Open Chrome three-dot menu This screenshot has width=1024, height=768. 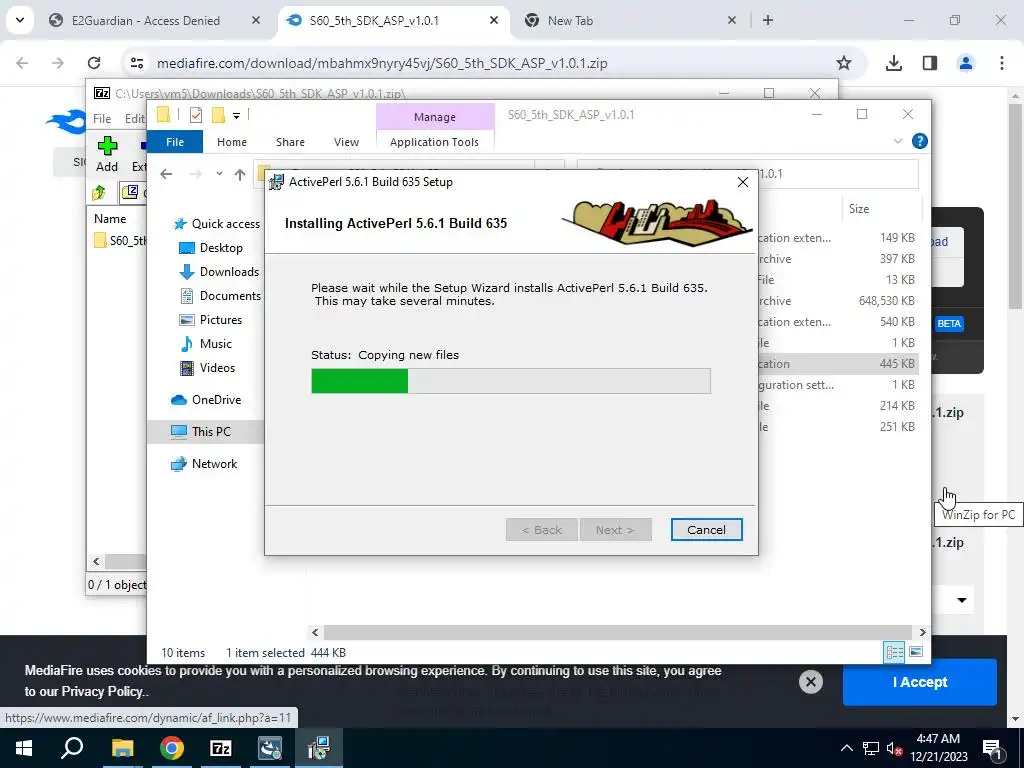point(1002,63)
